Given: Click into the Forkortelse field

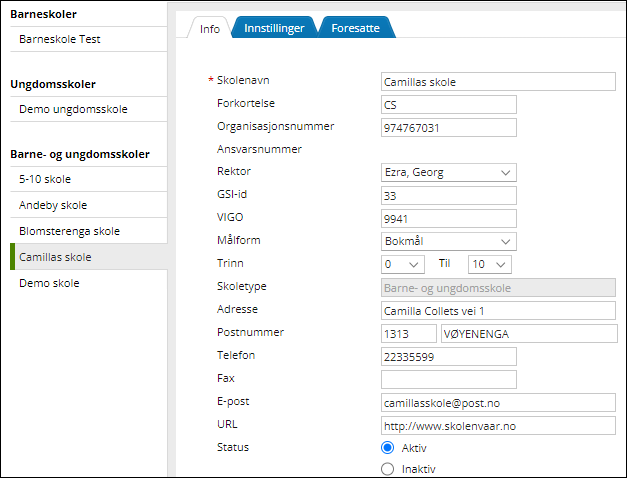Looking at the screenshot, I should click(448, 105).
